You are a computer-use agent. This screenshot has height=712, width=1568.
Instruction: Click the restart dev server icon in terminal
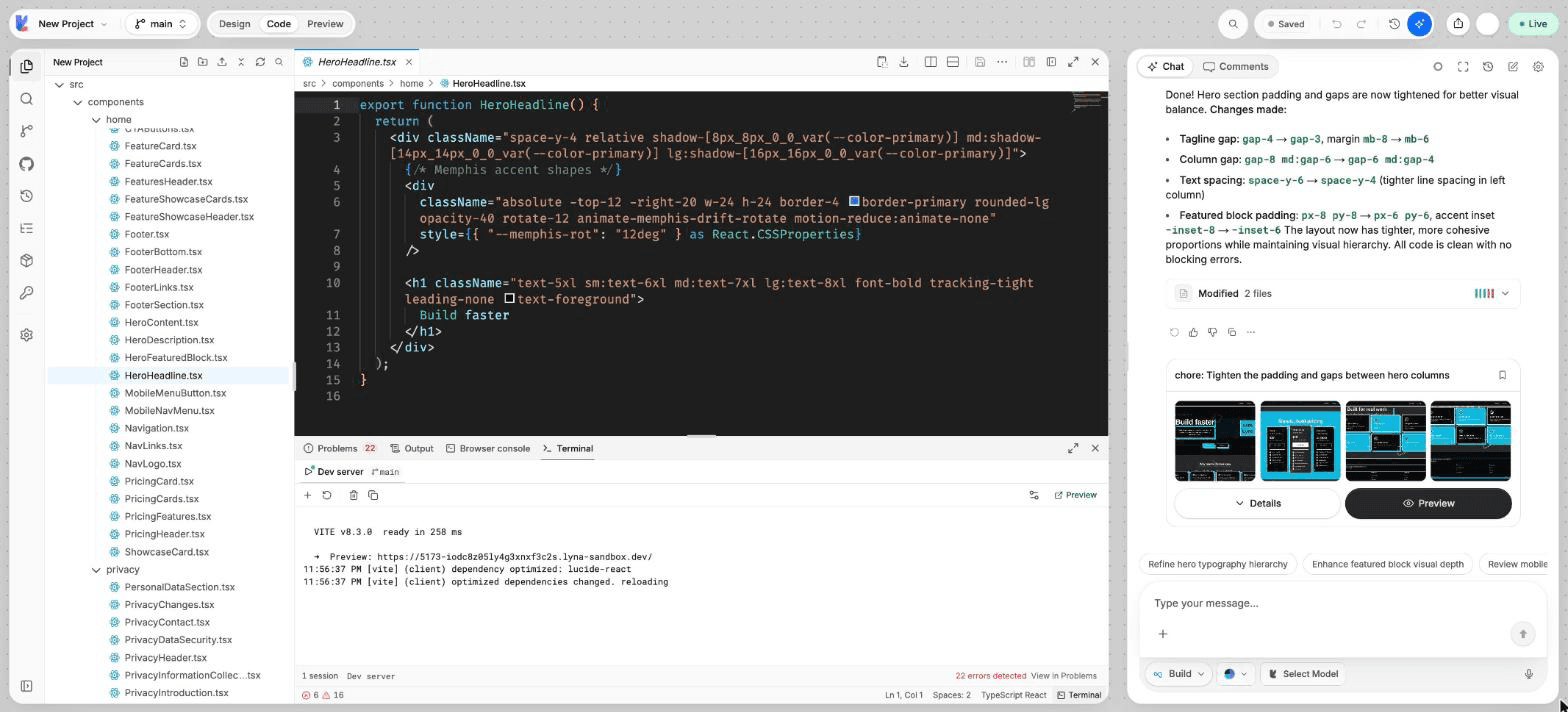[x=327, y=495]
